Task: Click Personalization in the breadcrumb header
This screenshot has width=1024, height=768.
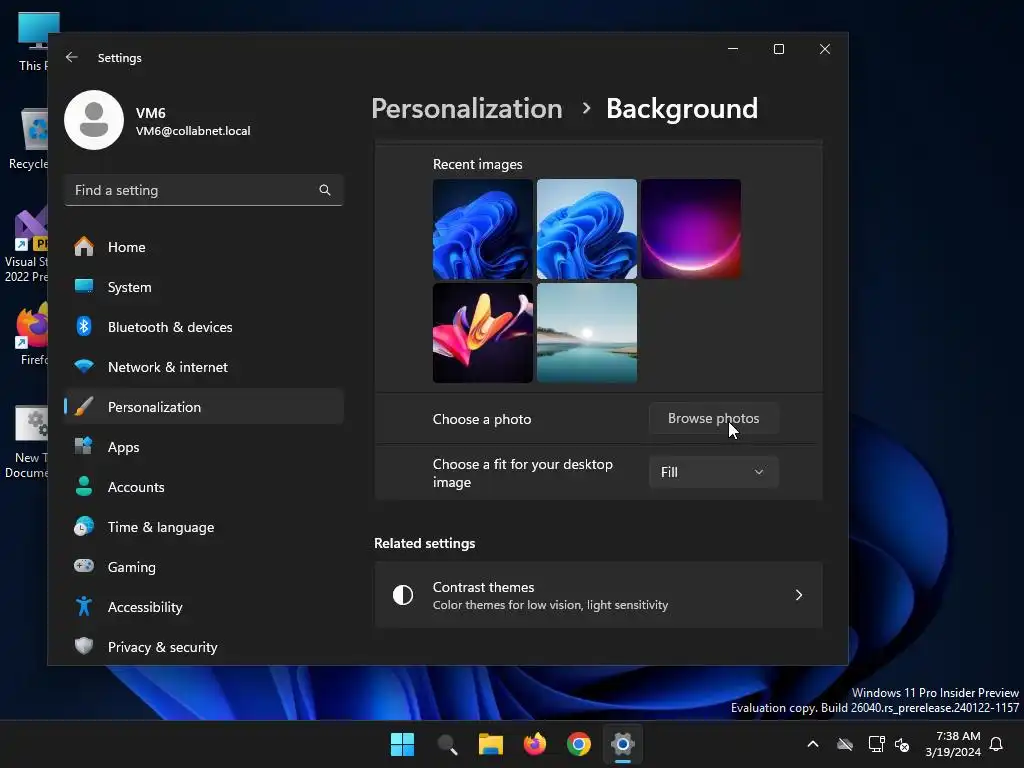Action: point(466,108)
